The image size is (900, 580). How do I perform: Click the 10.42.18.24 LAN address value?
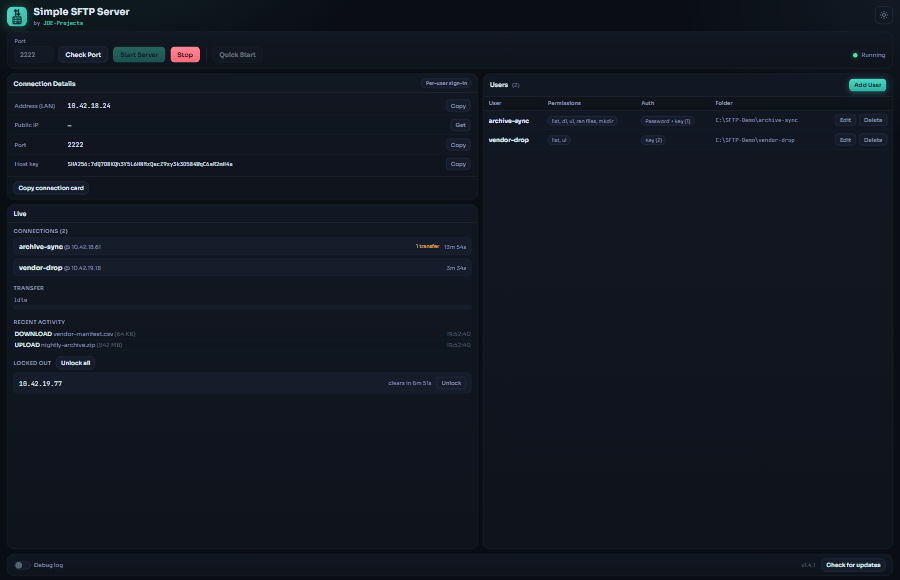coord(89,106)
